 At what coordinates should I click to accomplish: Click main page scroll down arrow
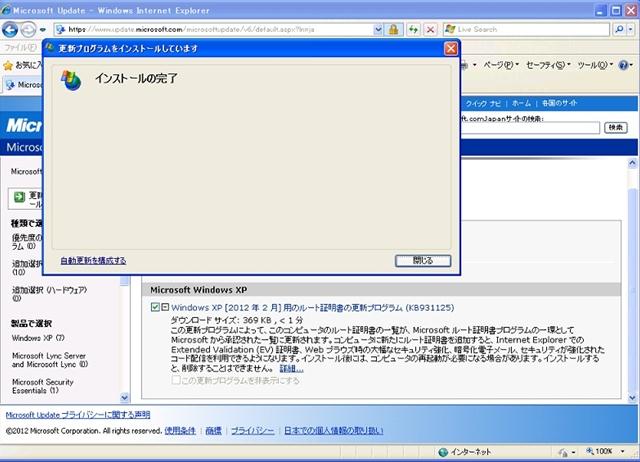point(632,398)
